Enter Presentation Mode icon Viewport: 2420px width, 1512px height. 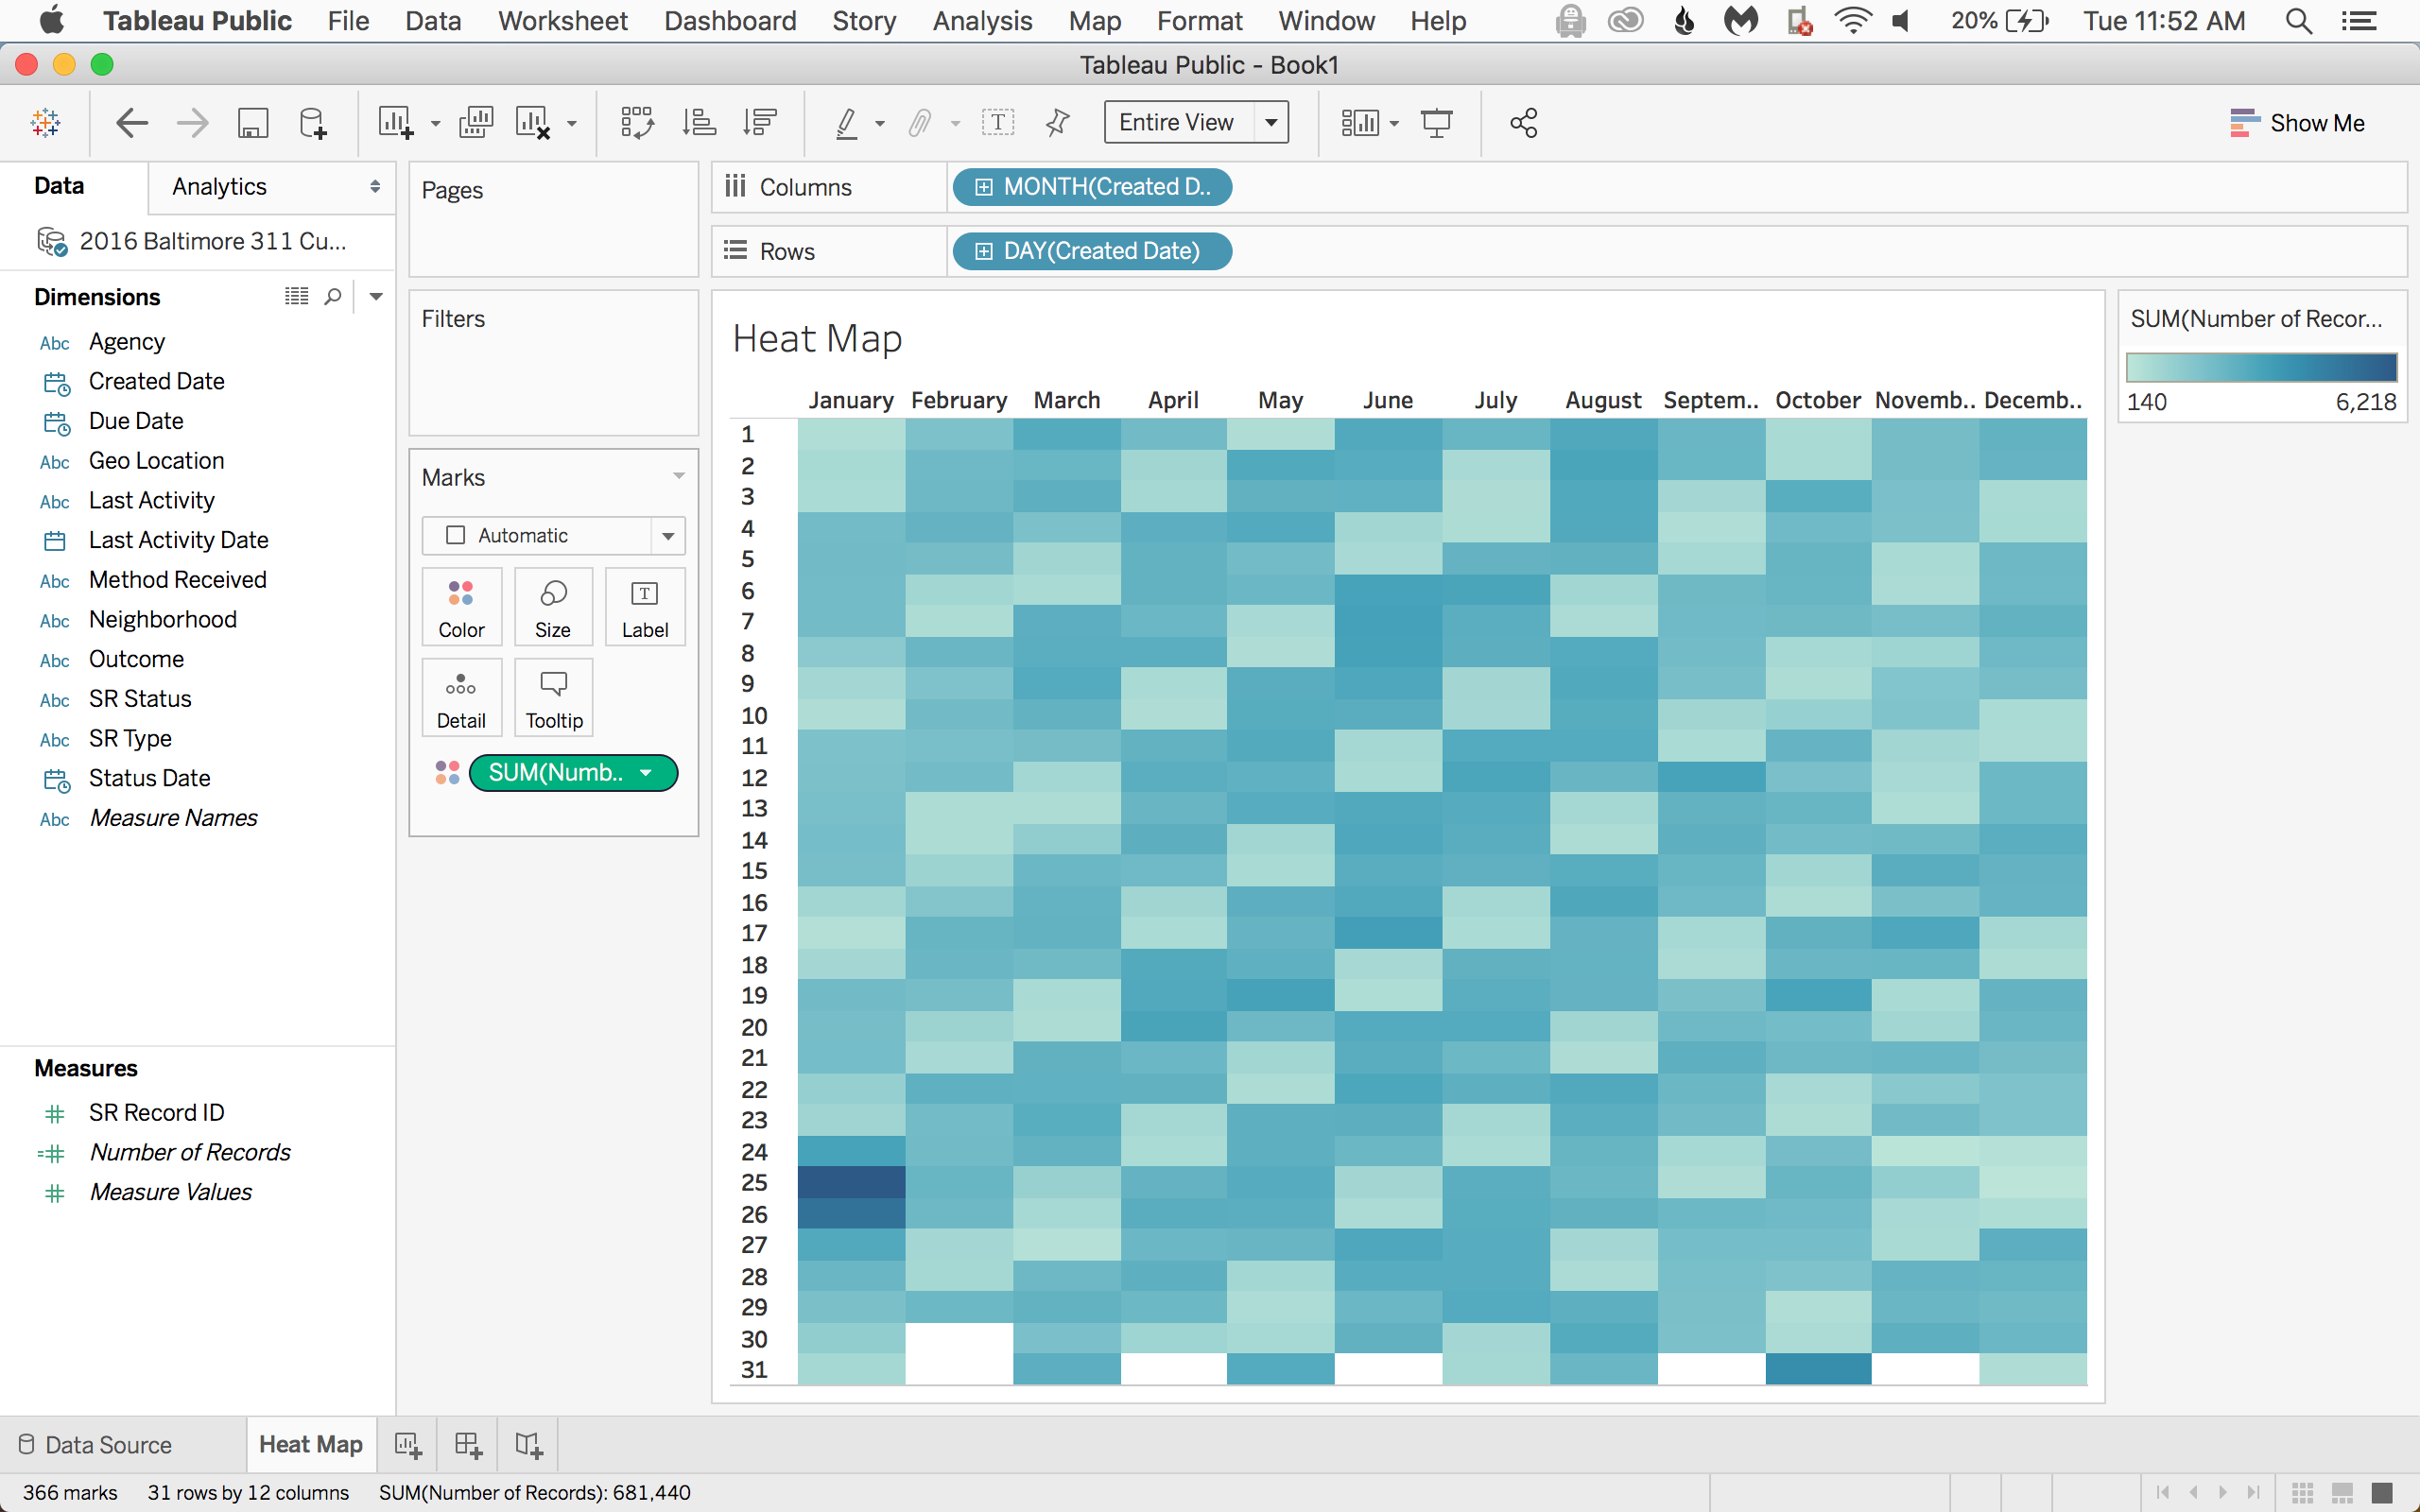1437,123
